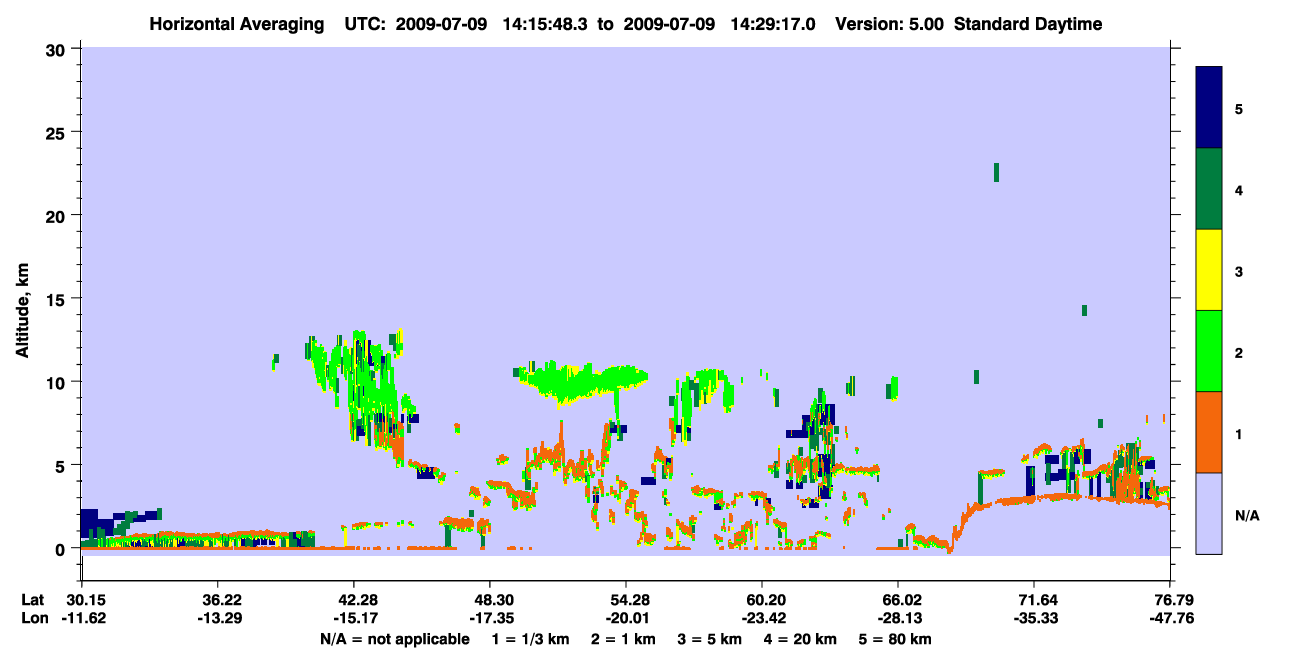Viewport: 1300px width, 667px height.
Task: Click the colorbar label 'N/A'
Action: (x=1246, y=515)
